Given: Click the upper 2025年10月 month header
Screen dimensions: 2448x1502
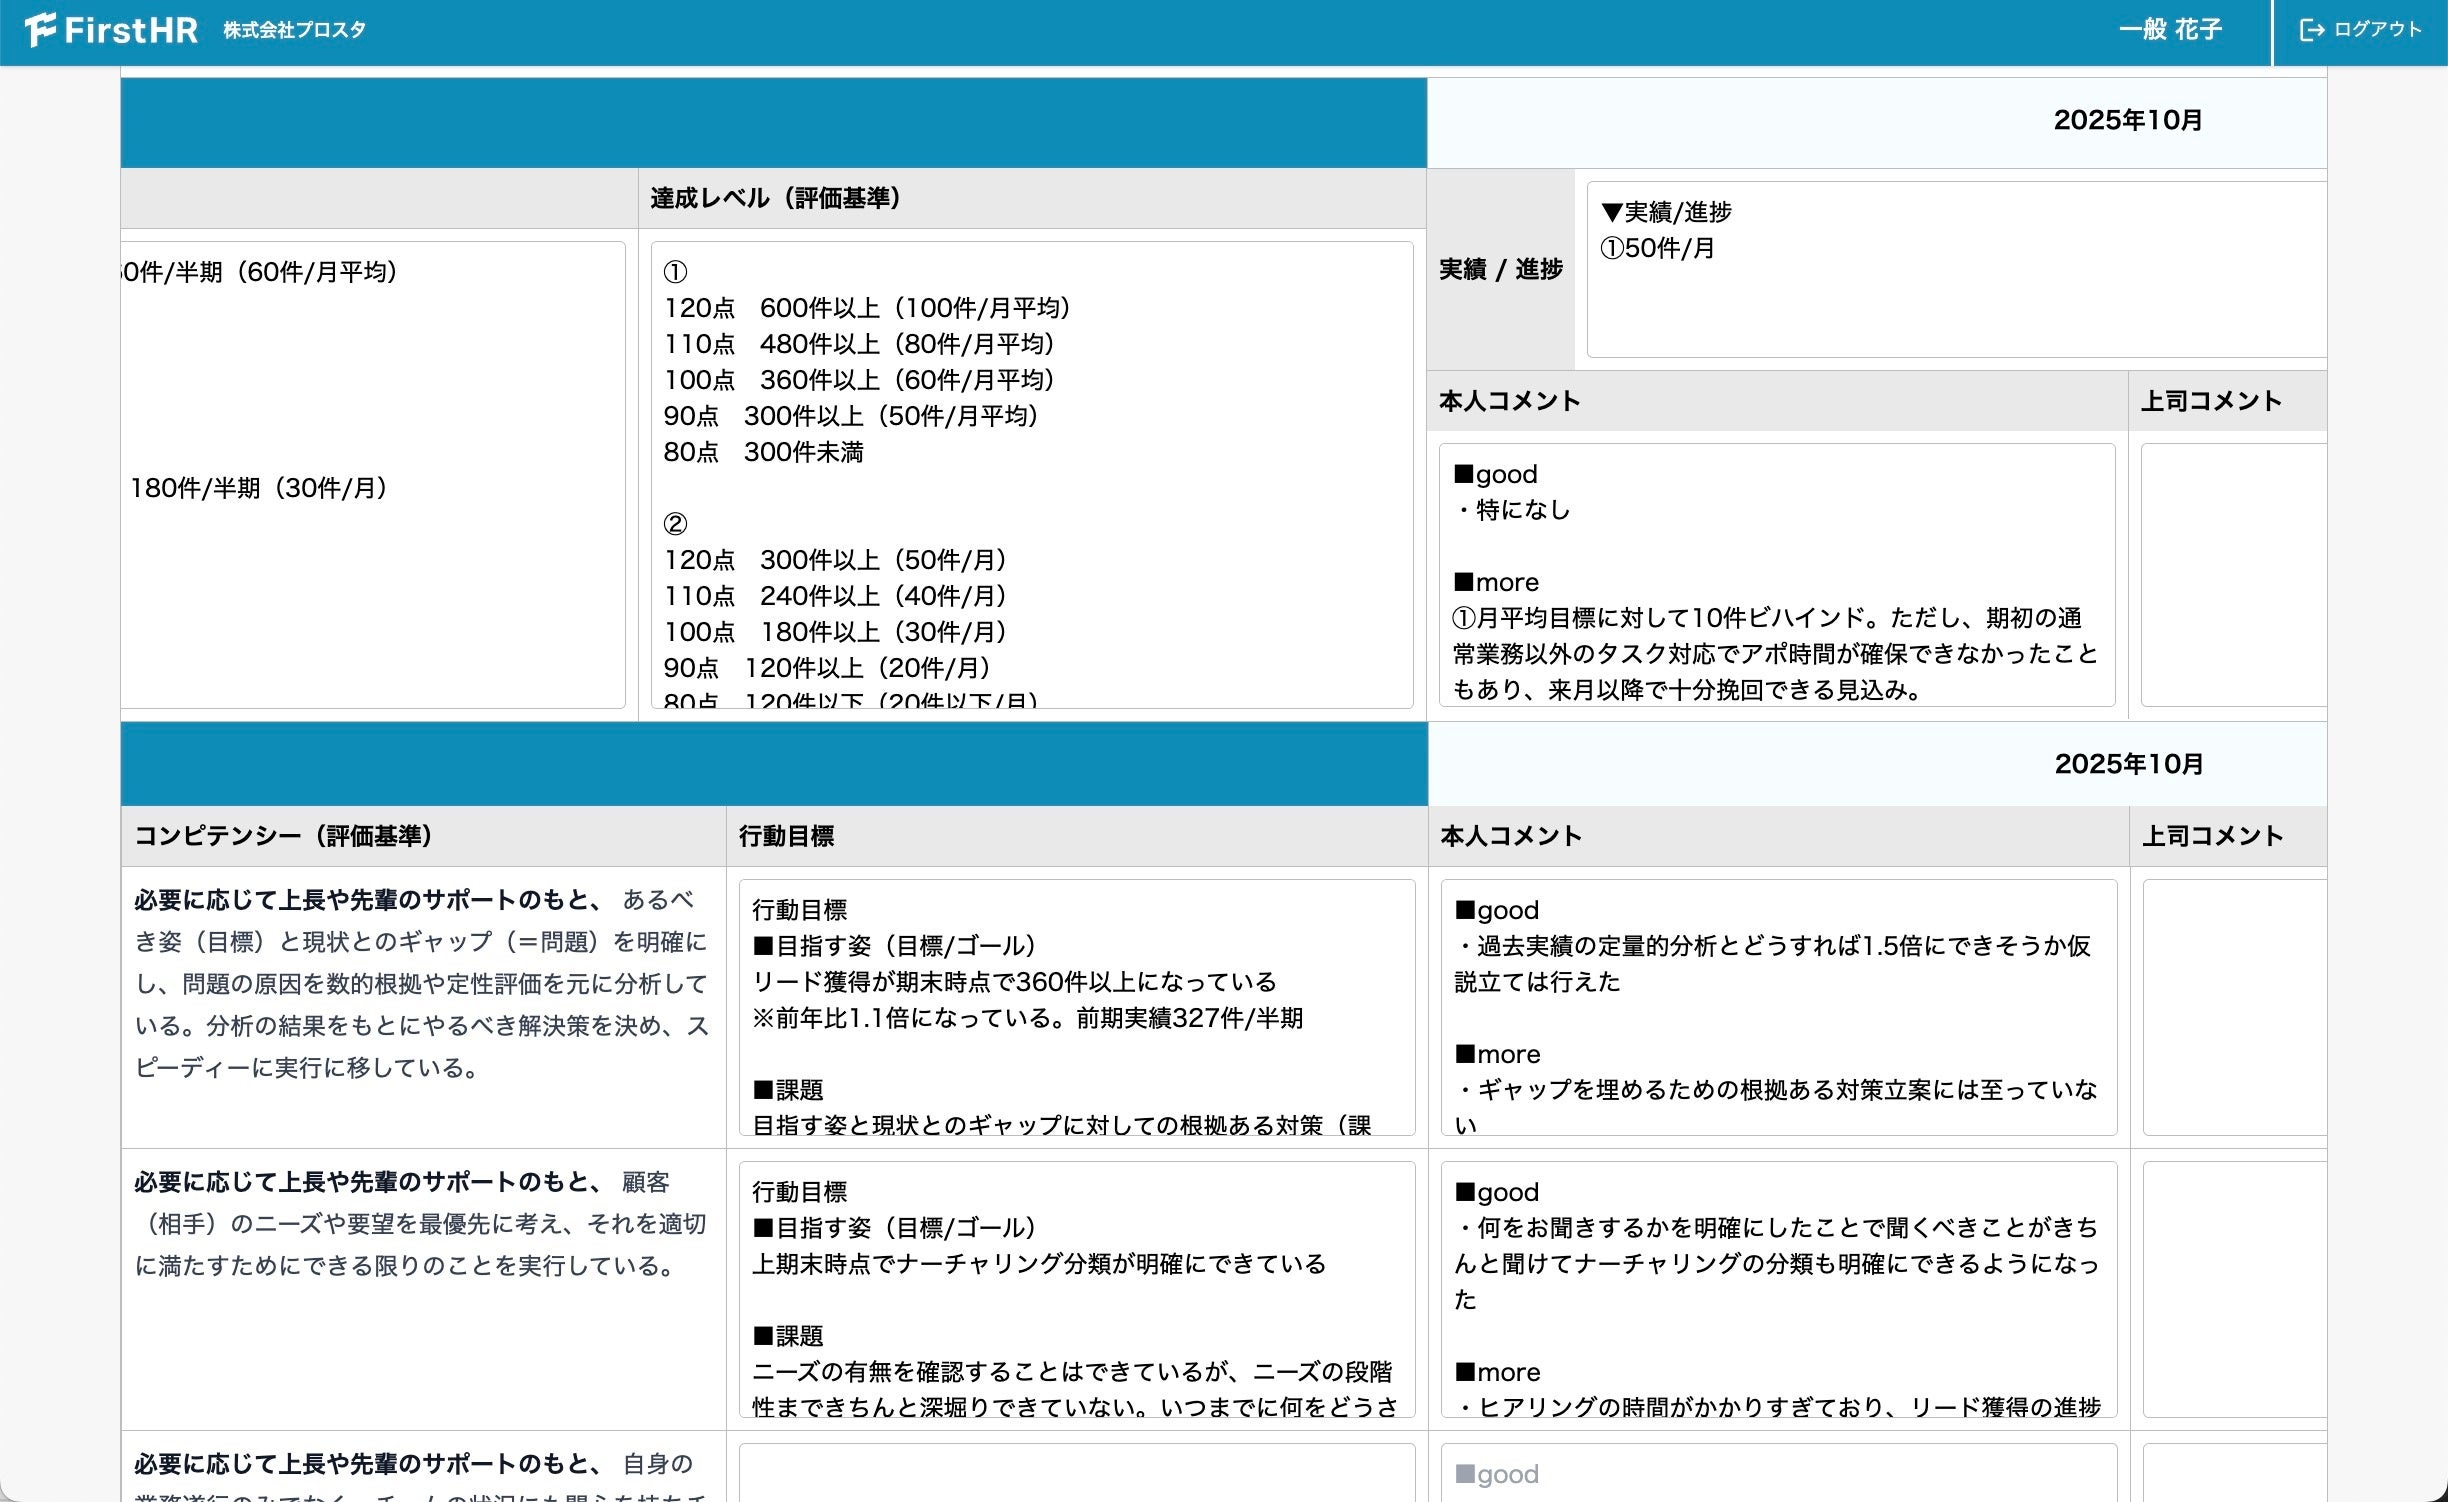Looking at the screenshot, I should tap(2127, 121).
